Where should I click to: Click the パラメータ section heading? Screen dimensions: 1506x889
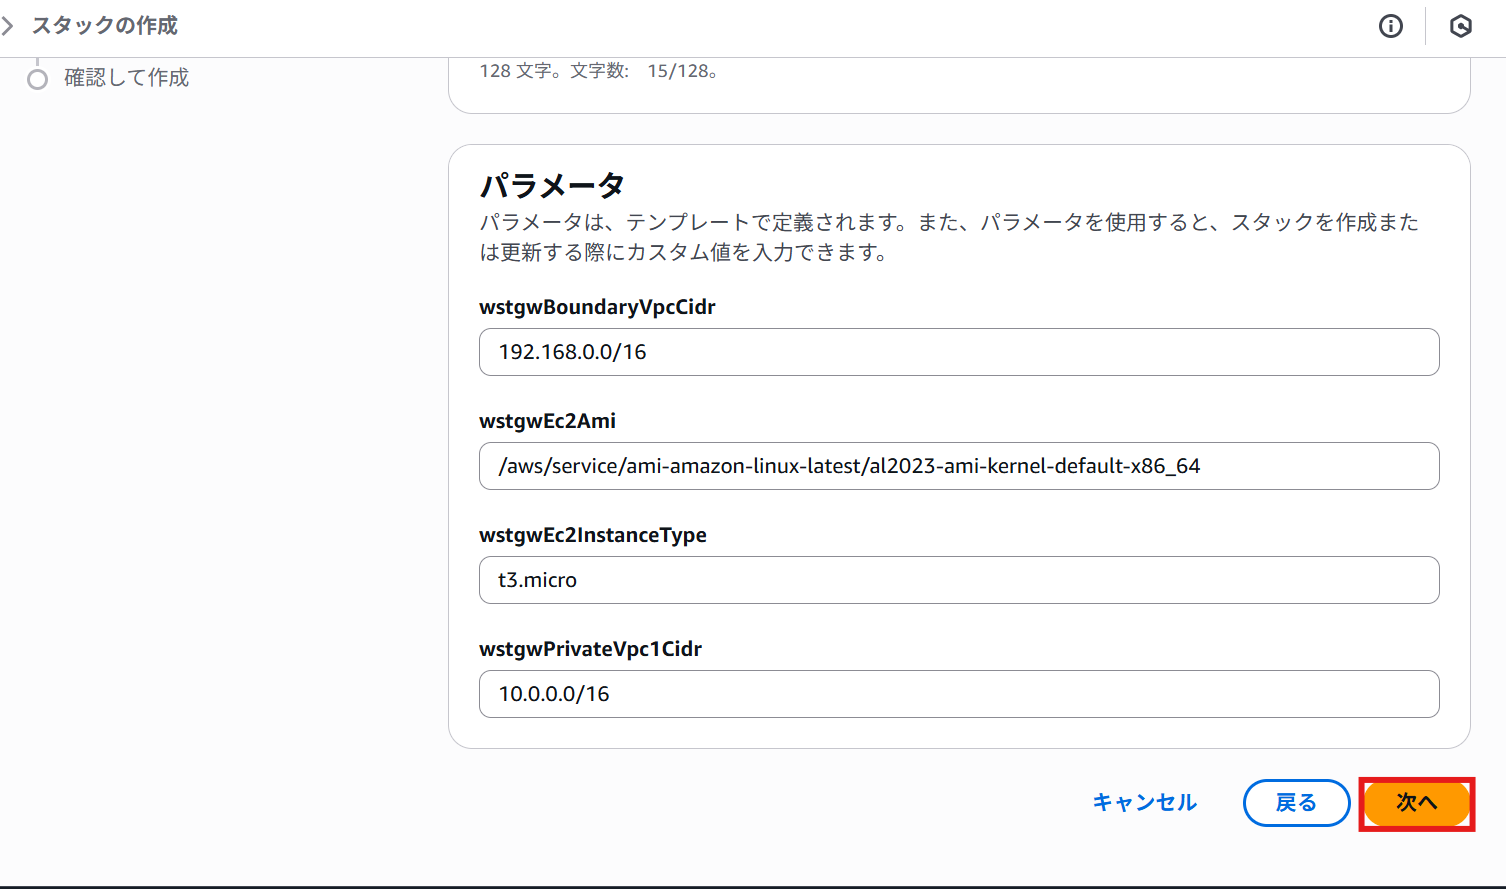pos(552,185)
